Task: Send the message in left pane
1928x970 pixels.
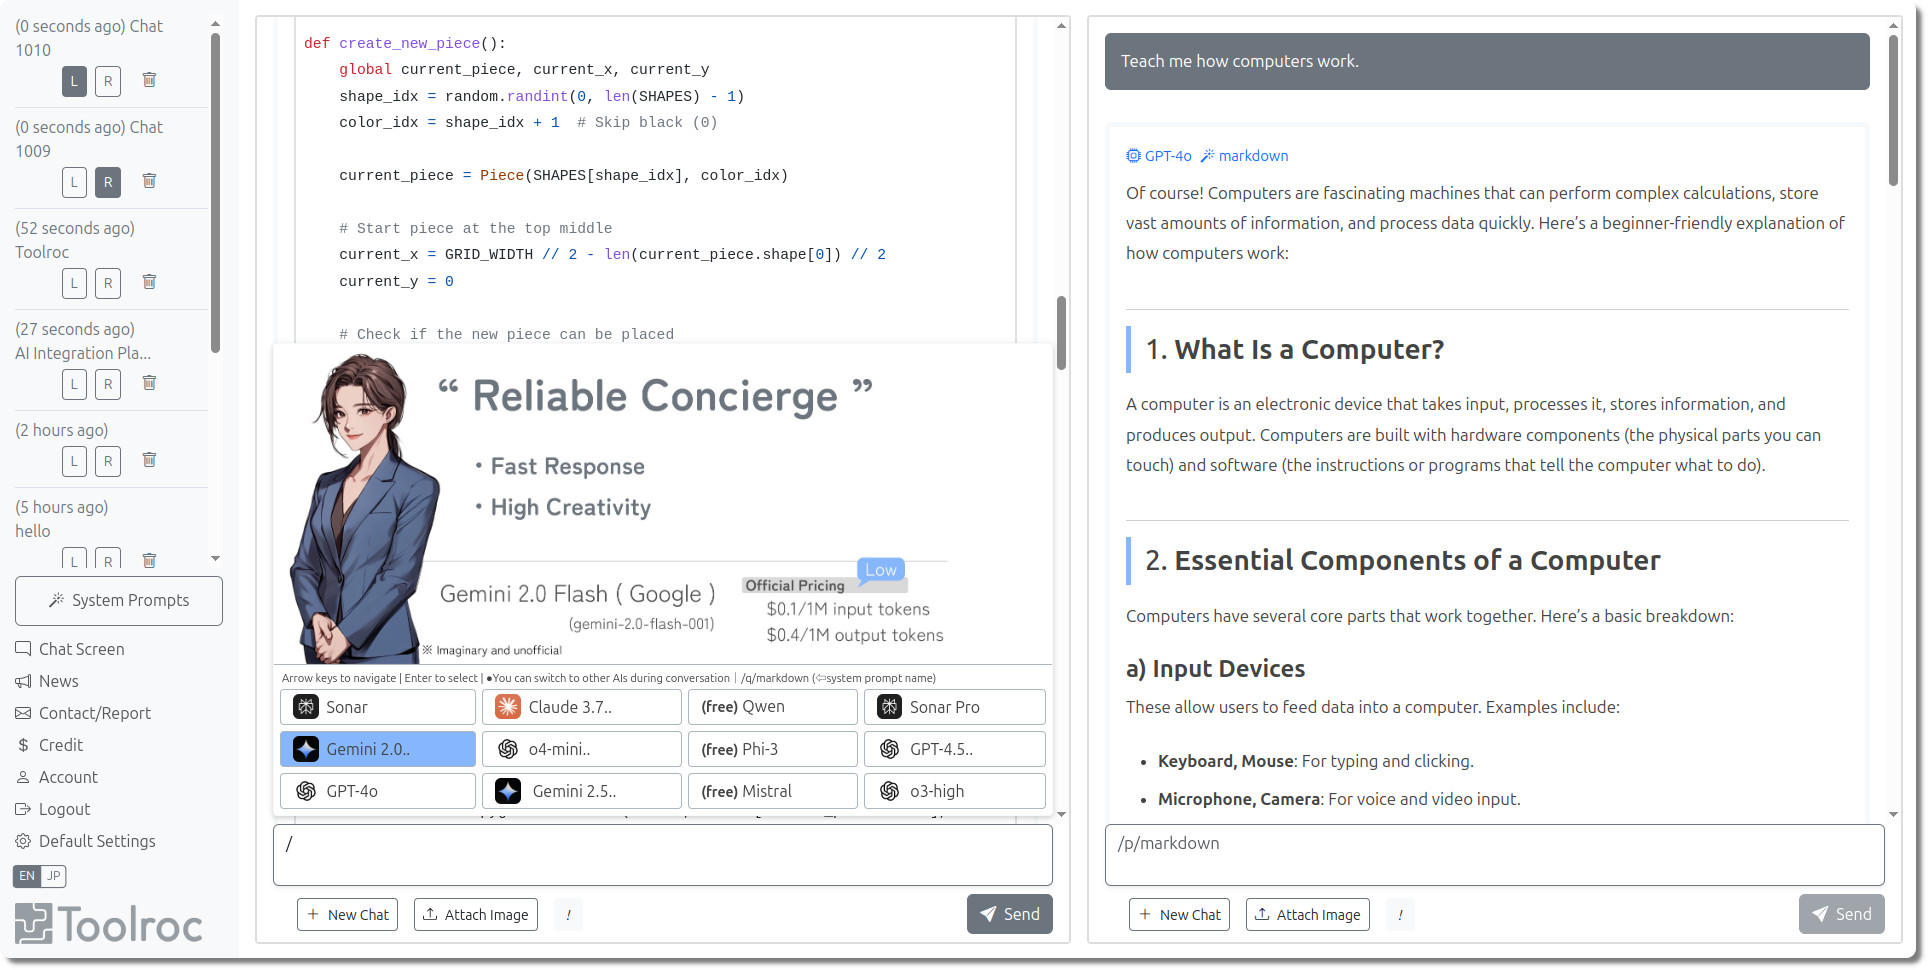Action: (x=1010, y=914)
